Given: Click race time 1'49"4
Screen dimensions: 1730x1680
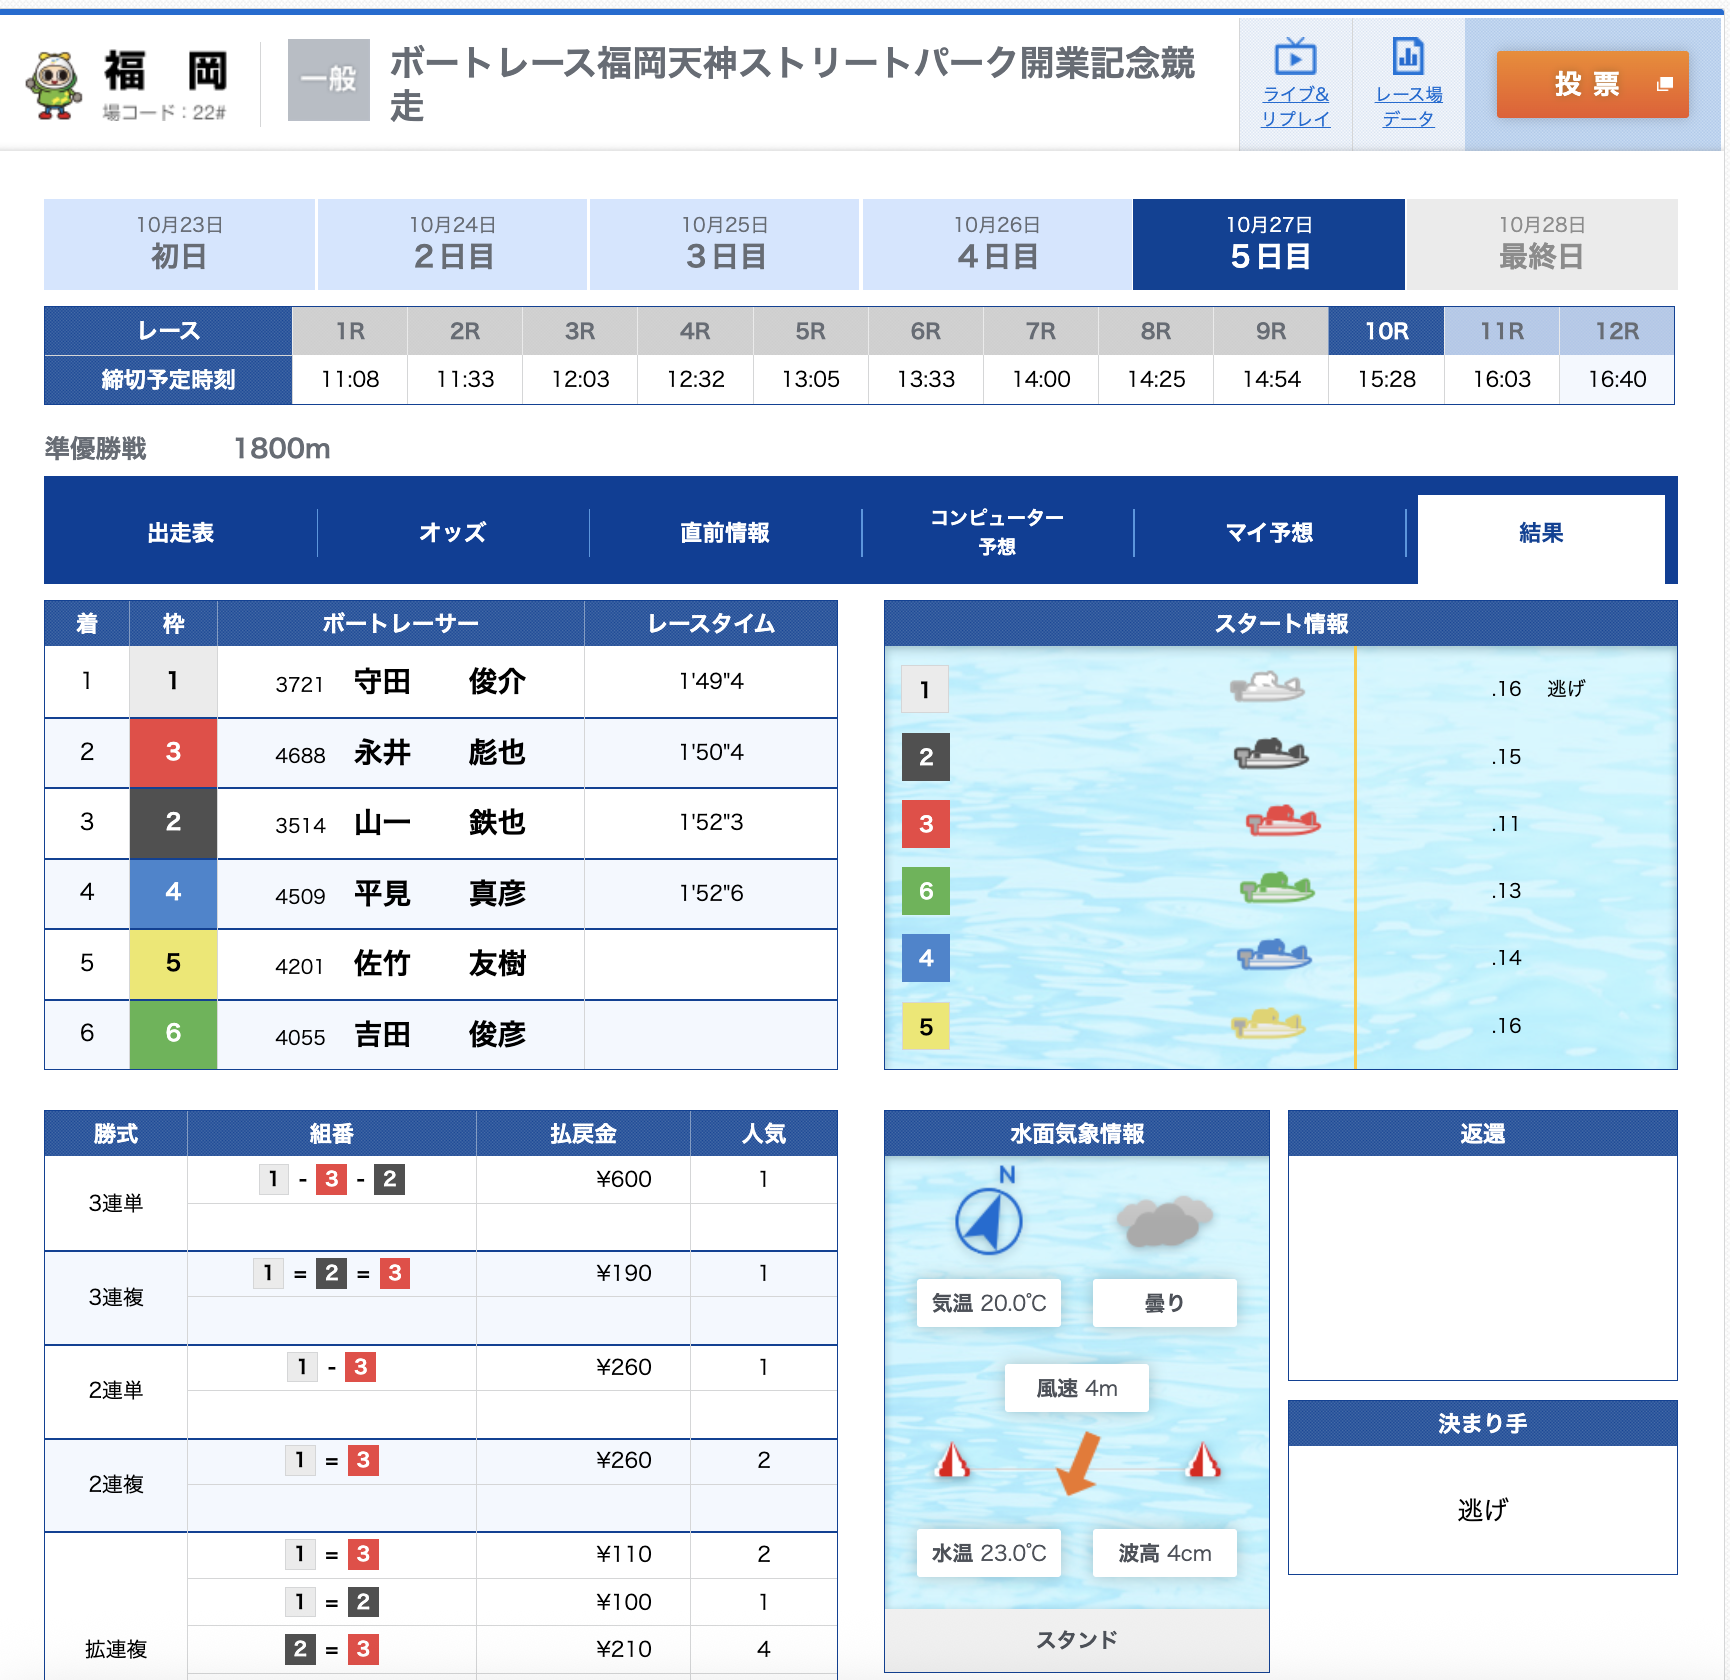Looking at the screenshot, I should [711, 682].
